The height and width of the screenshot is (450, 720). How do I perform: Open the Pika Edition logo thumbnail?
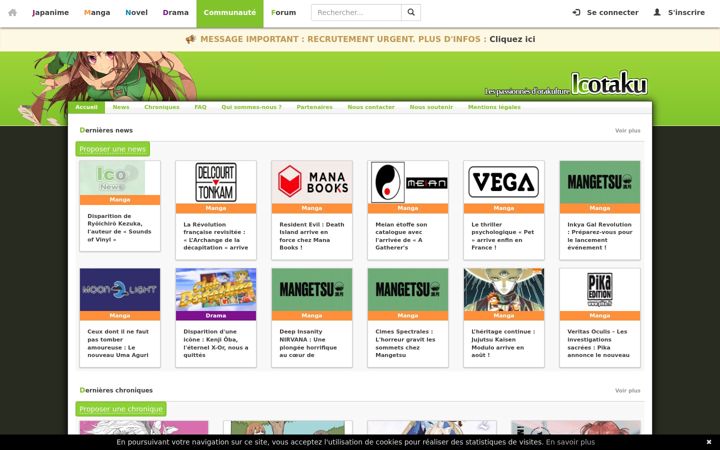coord(600,290)
